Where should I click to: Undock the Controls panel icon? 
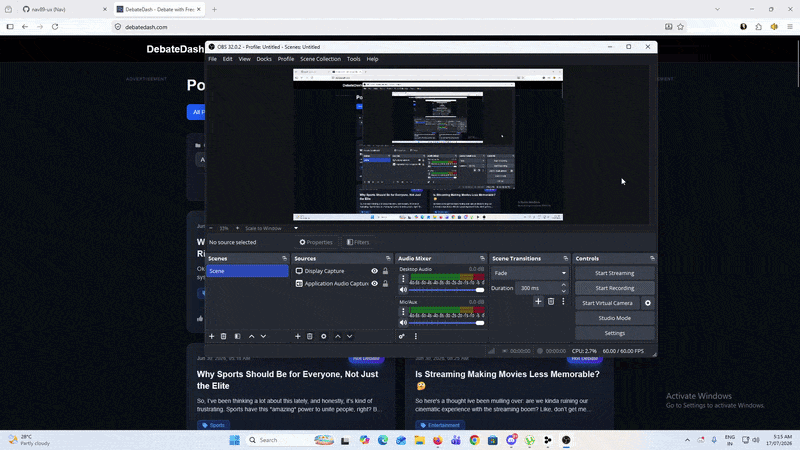point(652,258)
